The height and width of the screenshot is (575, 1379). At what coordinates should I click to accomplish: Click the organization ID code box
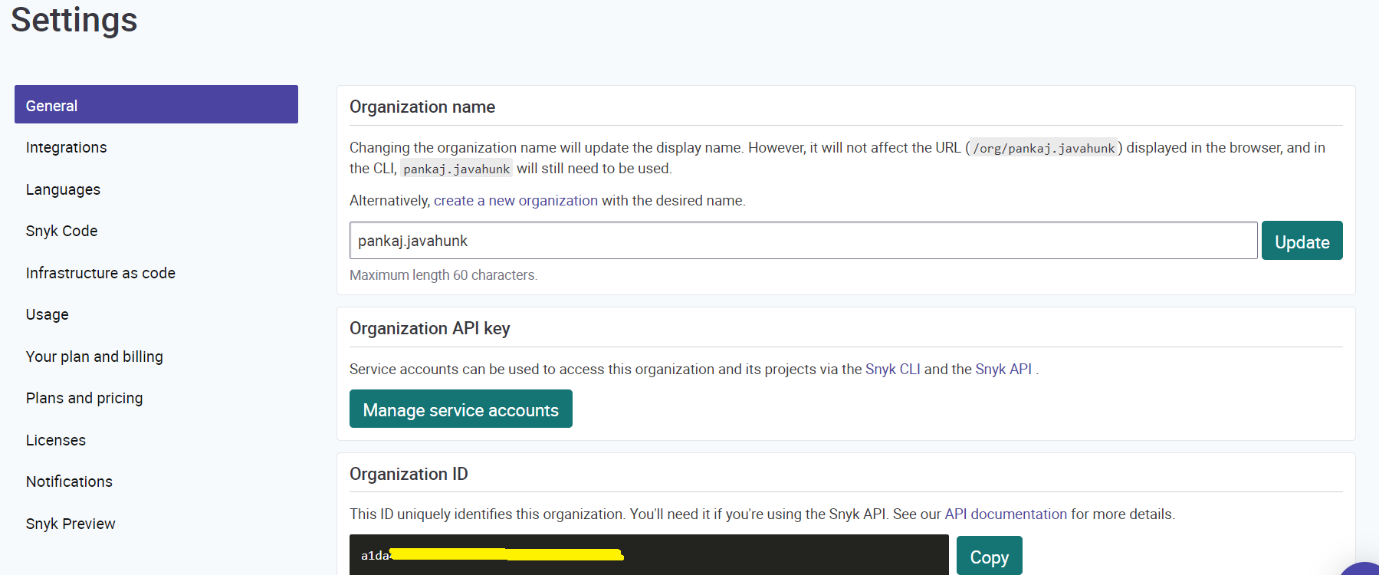point(649,555)
